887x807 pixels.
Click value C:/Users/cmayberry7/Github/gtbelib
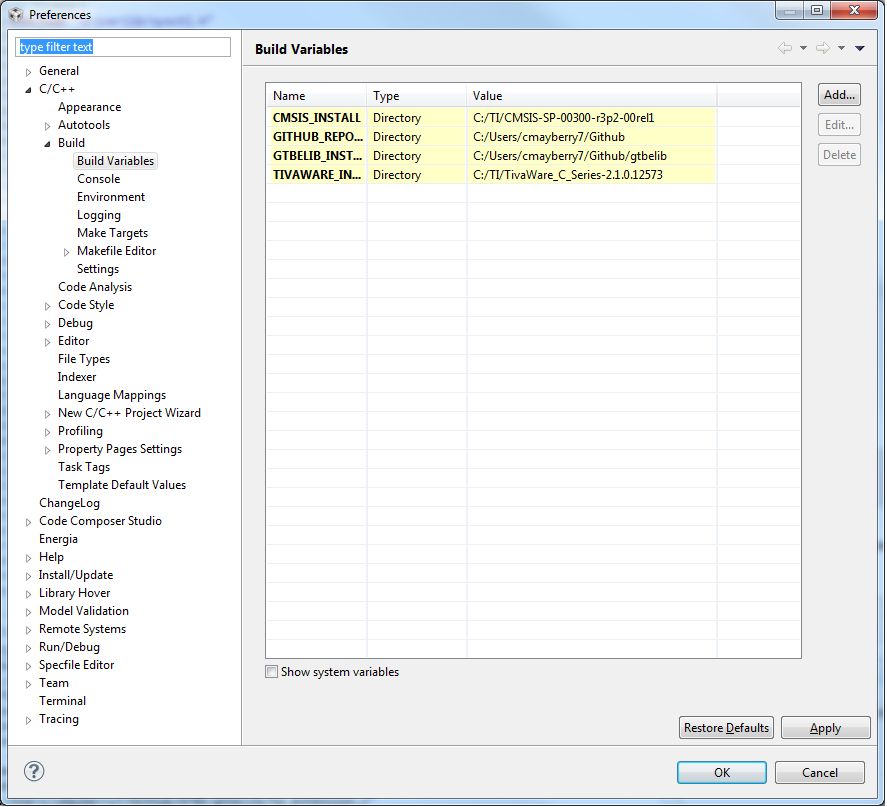[x=570, y=156]
